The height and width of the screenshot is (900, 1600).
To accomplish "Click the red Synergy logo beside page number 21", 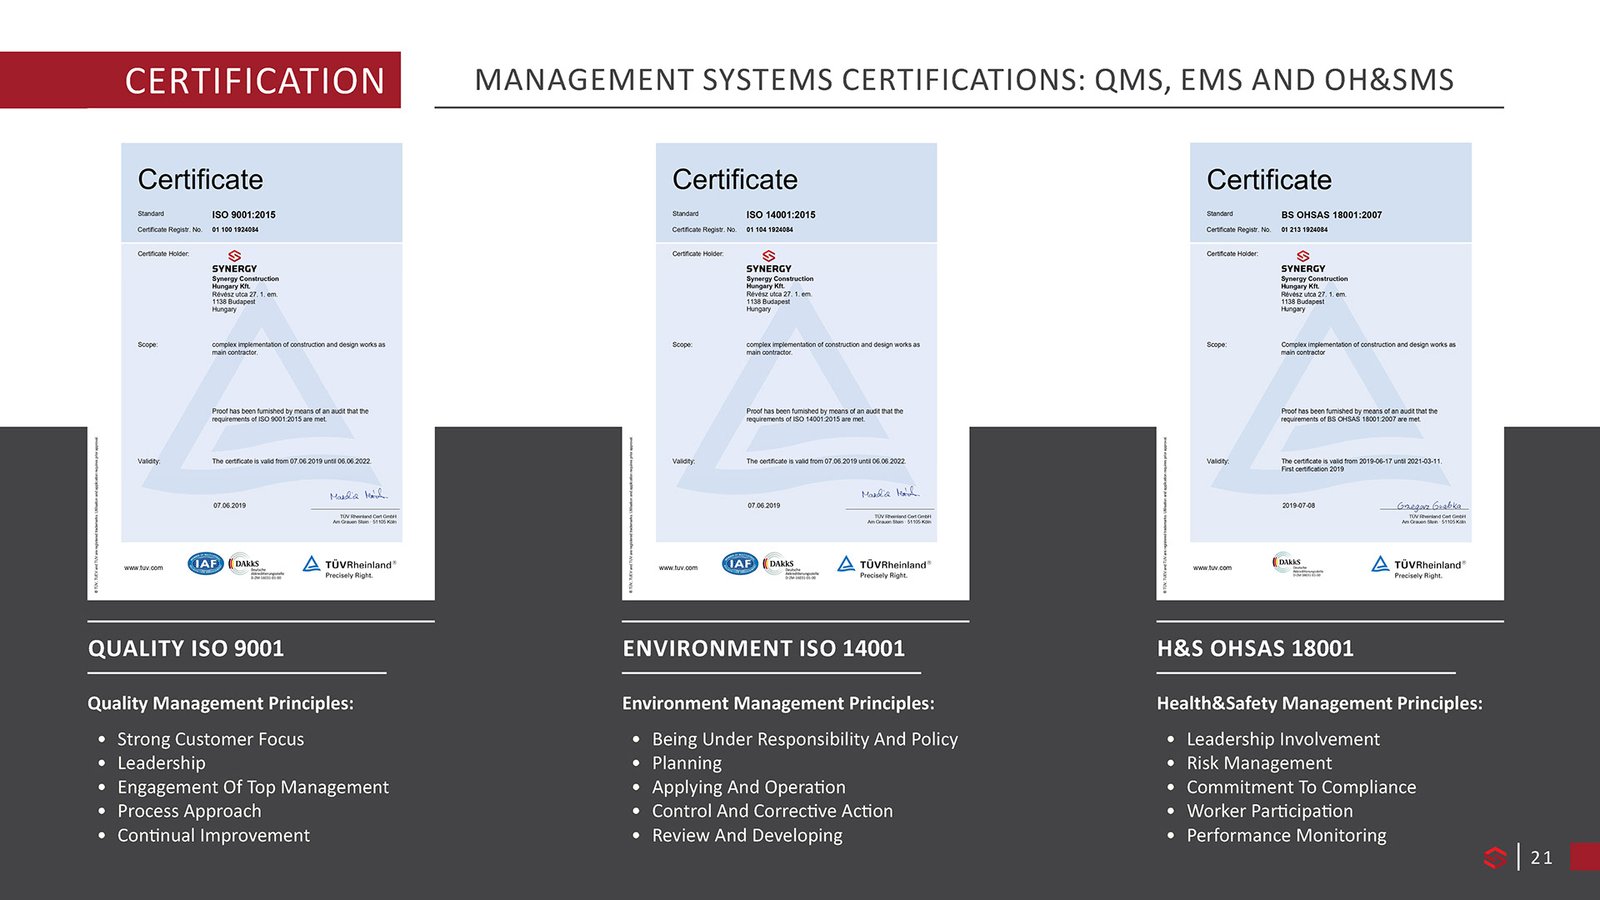I will (1495, 857).
